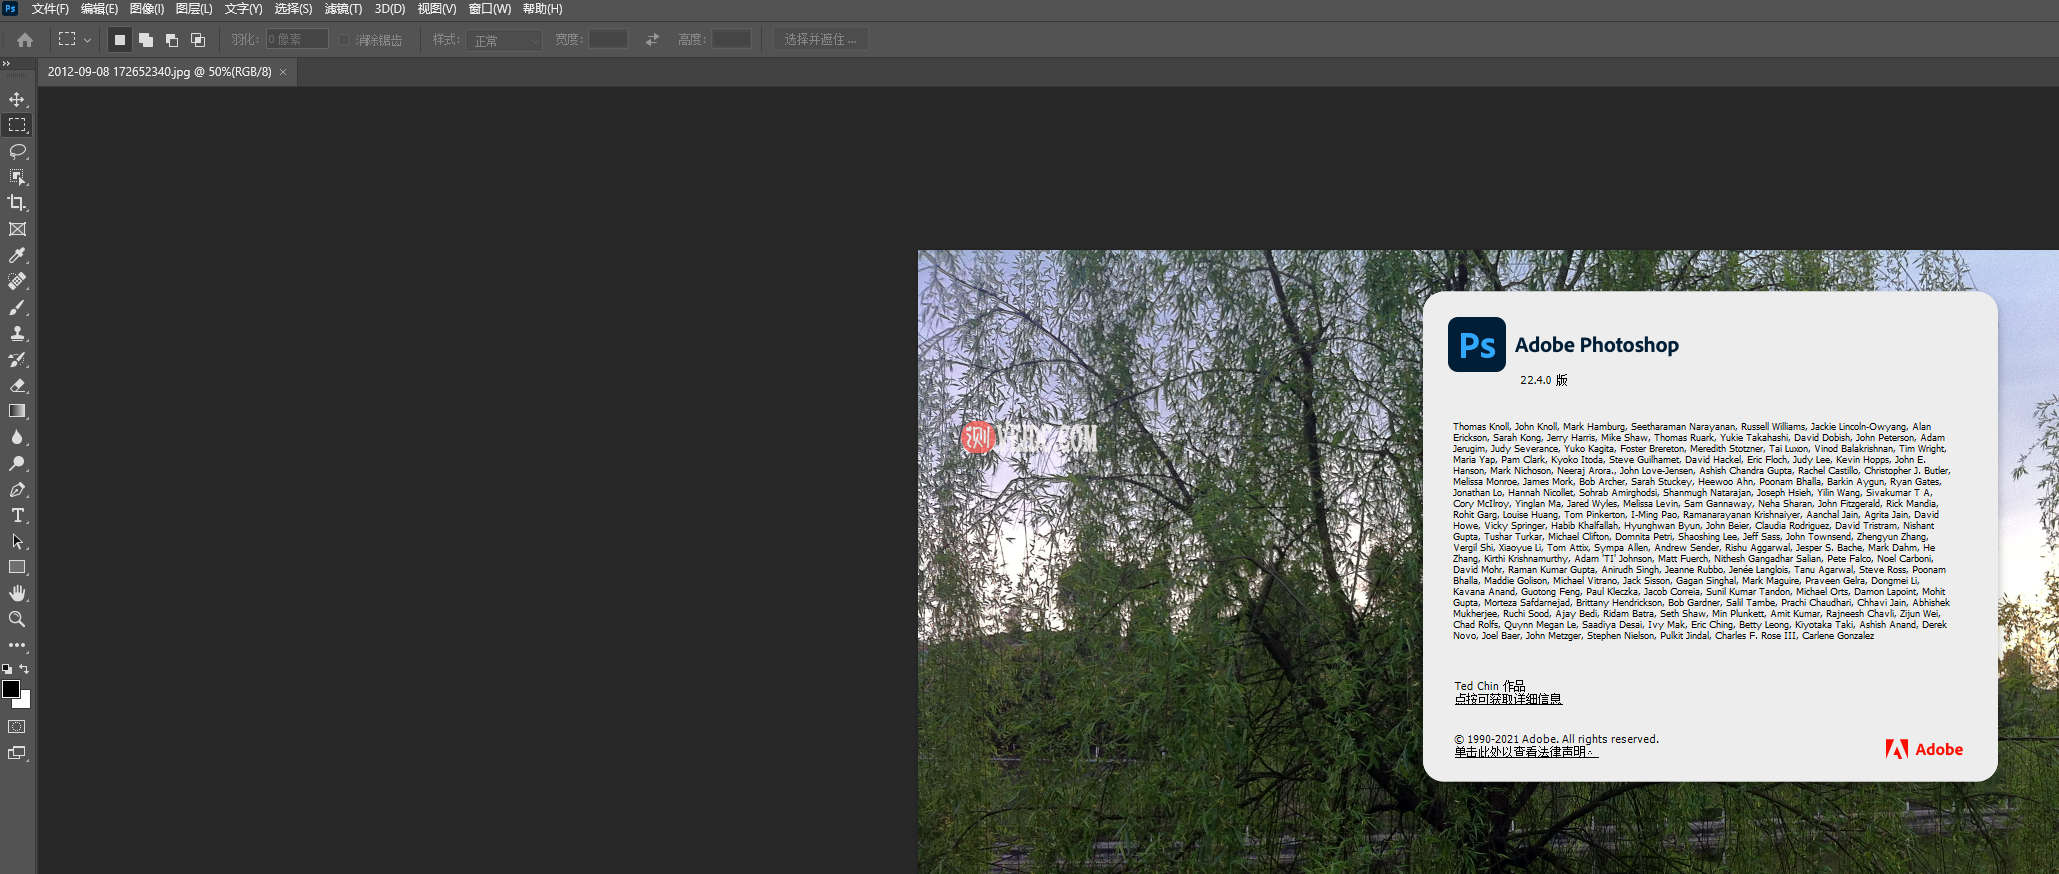
Task: Select the Gradient tool
Action: 17,411
